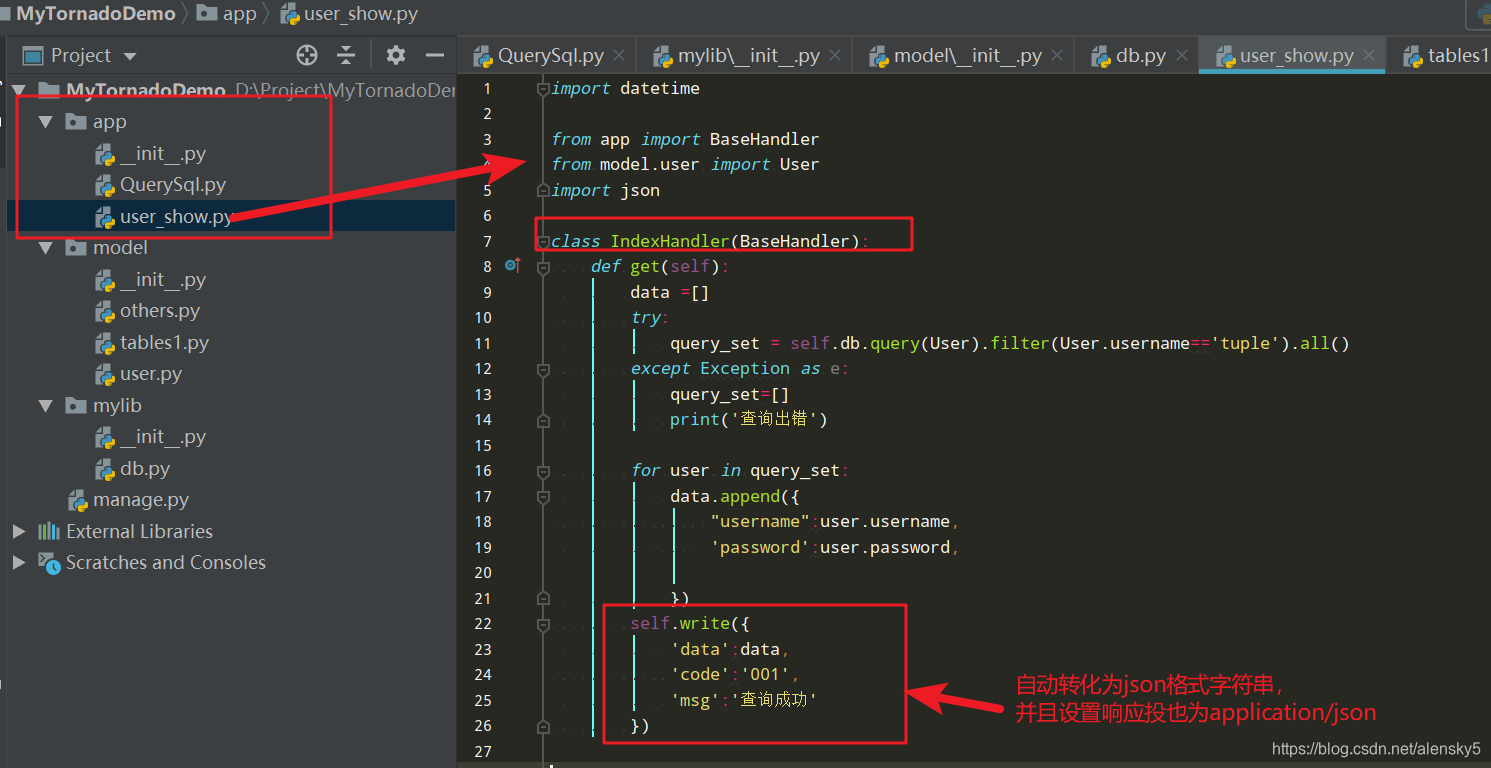Click the BaseHandler import on line 3
This screenshot has width=1491, height=768.
point(764,139)
